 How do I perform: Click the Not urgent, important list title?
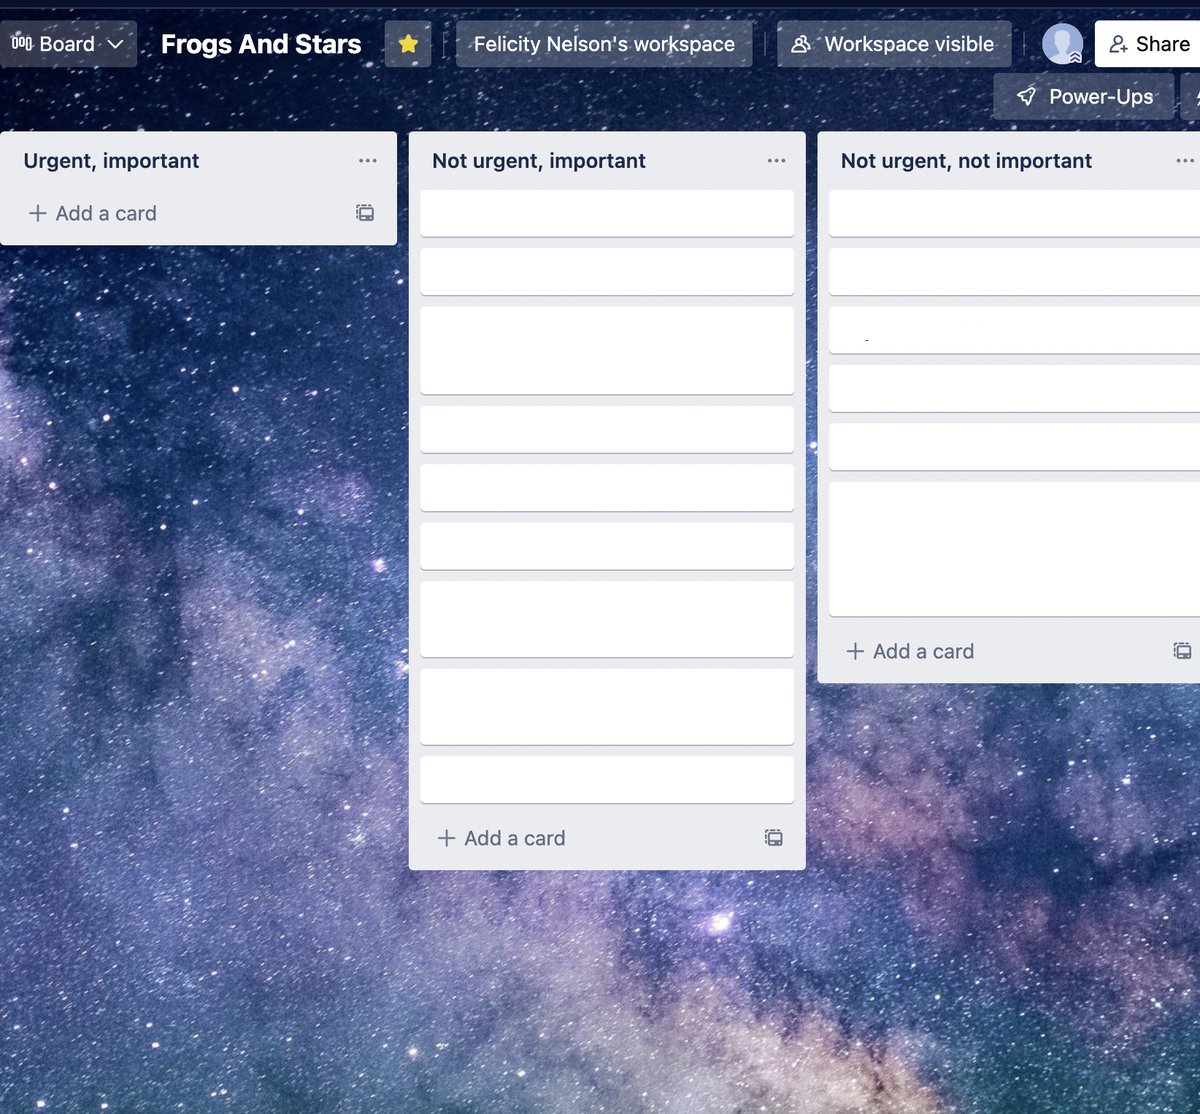point(539,161)
